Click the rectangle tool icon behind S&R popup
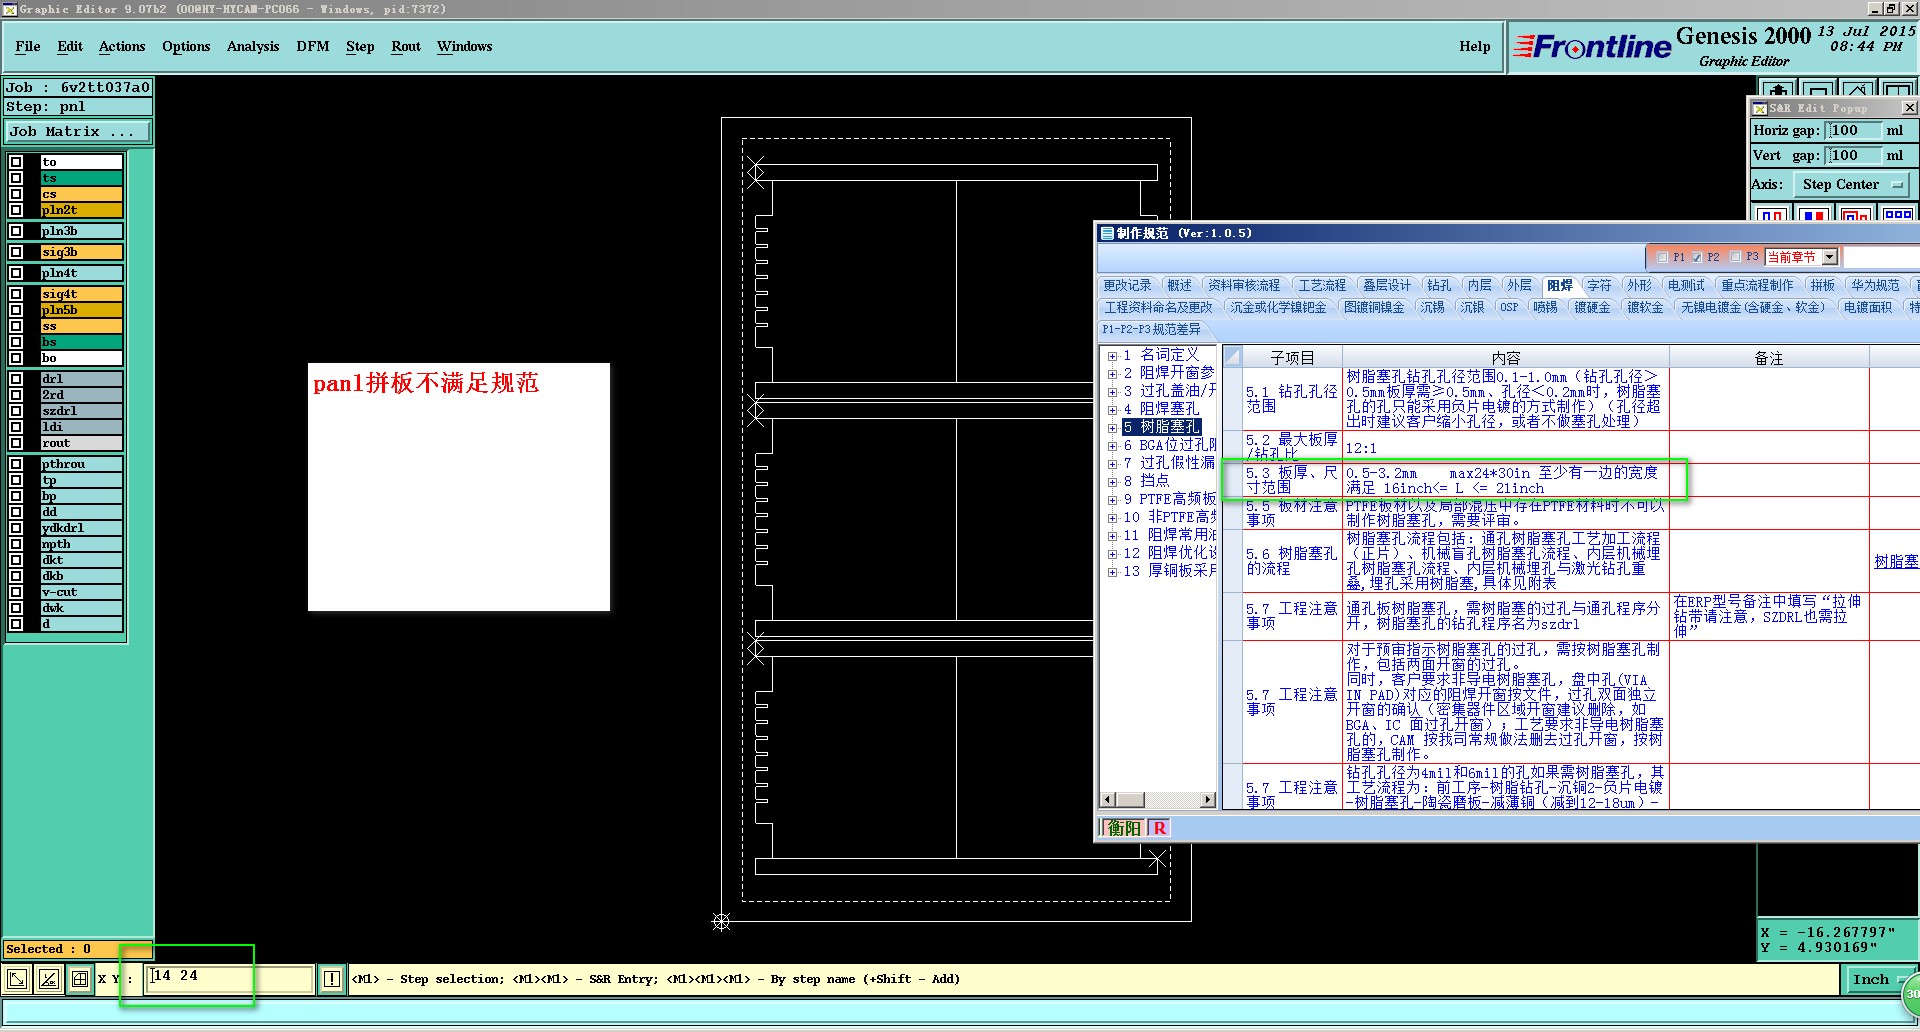 1818,89
